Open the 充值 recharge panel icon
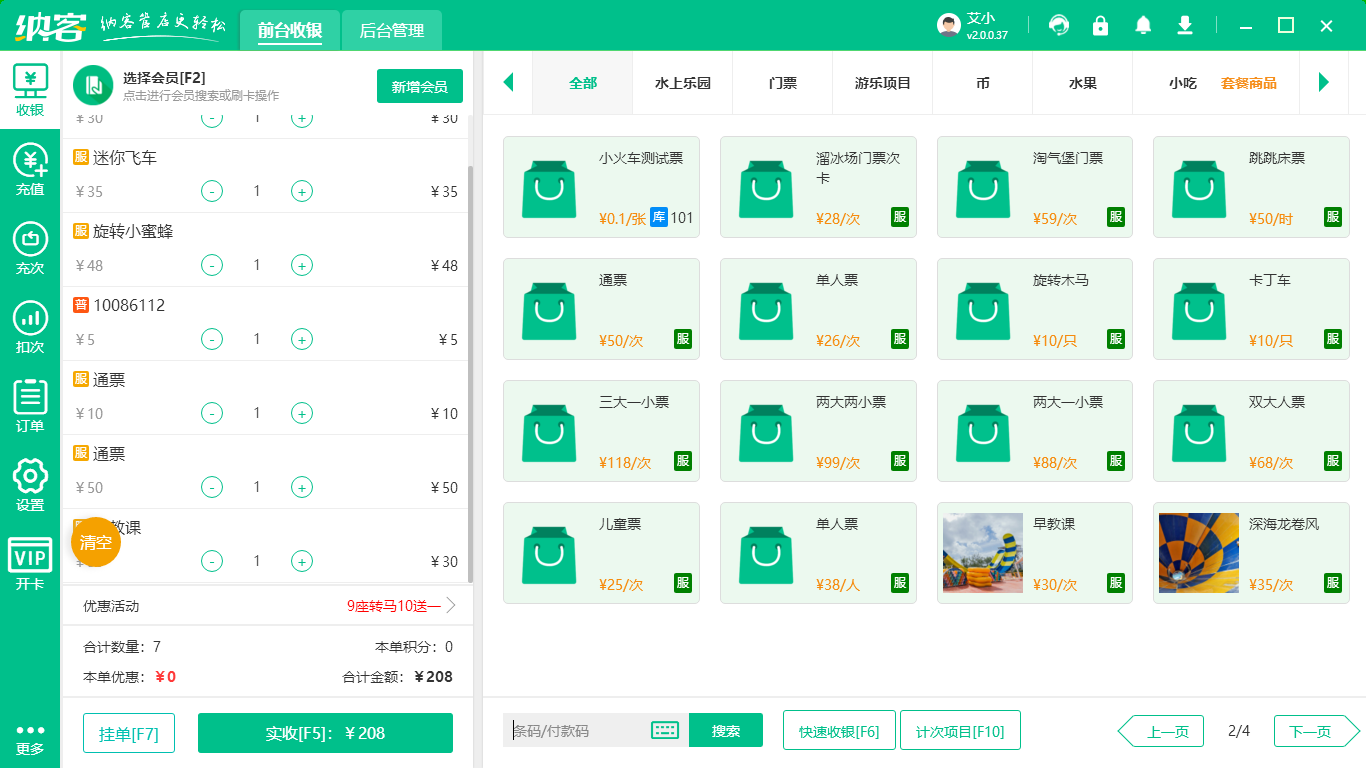Screen dimensions: 1366x768 pyautogui.click(x=30, y=168)
